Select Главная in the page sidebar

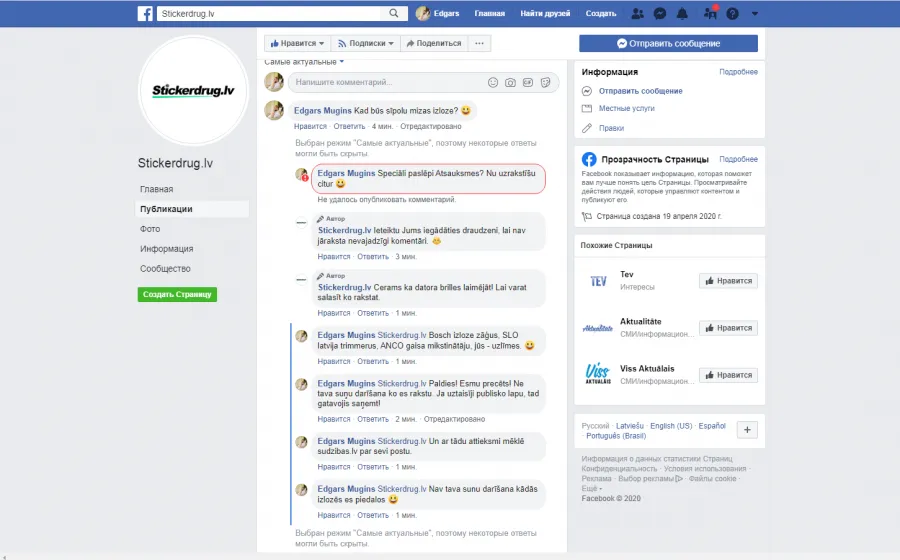point(157,189)
